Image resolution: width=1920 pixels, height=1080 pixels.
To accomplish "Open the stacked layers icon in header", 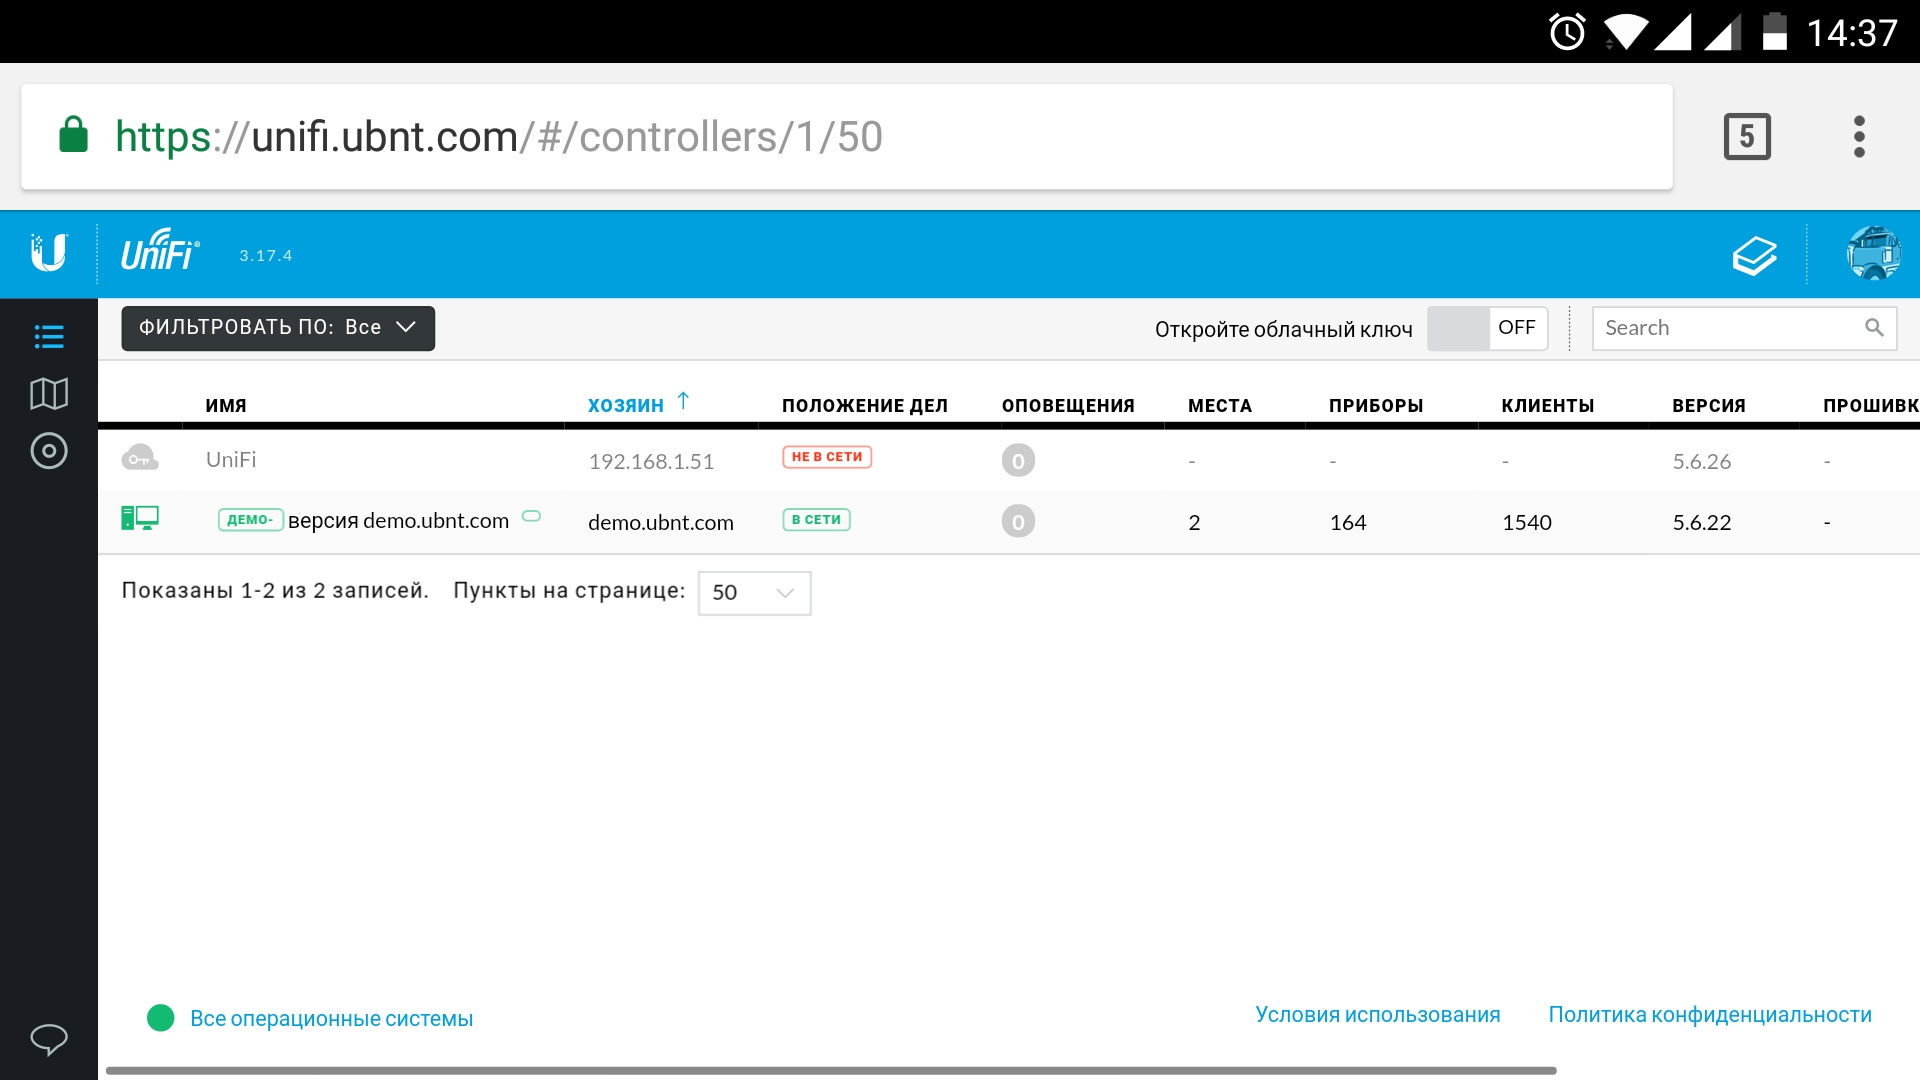I will point(1755,255).
